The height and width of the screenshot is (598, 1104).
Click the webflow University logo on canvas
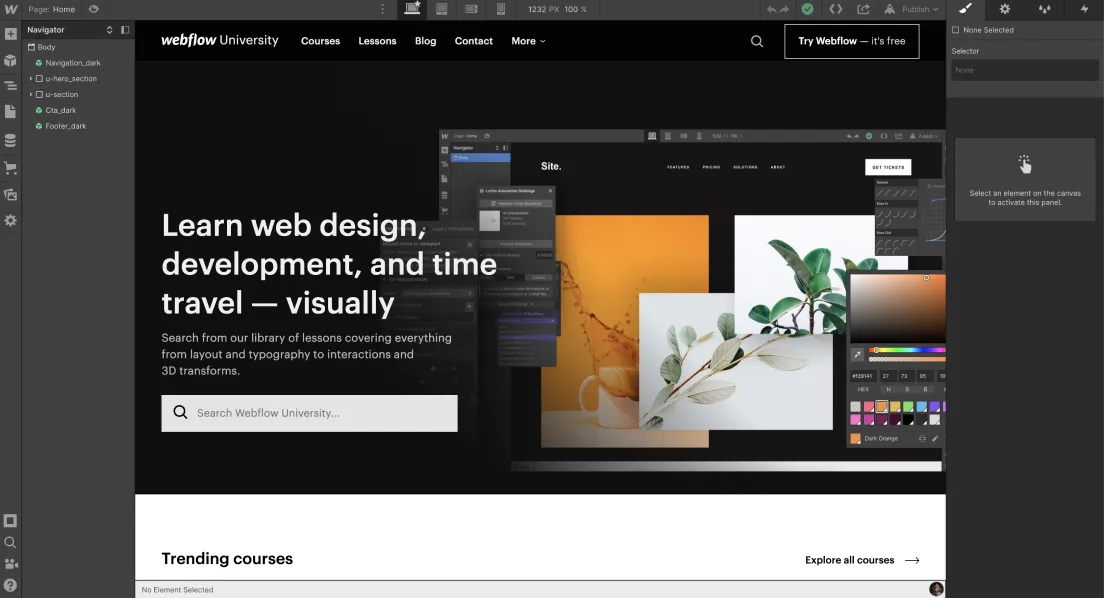pyautogui.click(x=220, y=40)
